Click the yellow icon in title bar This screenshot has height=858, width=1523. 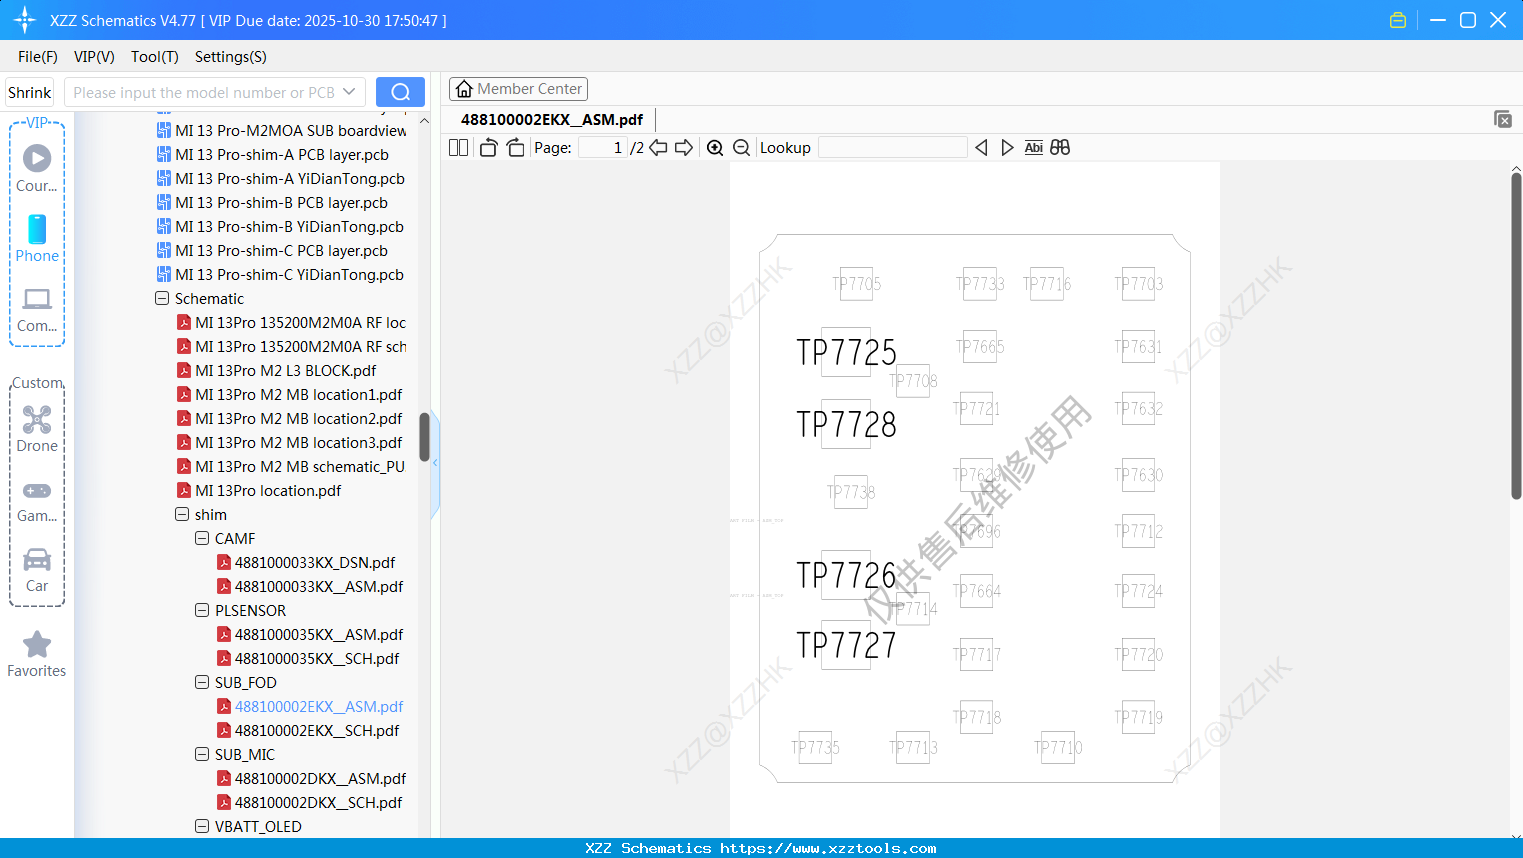(x=1398, y=20)
